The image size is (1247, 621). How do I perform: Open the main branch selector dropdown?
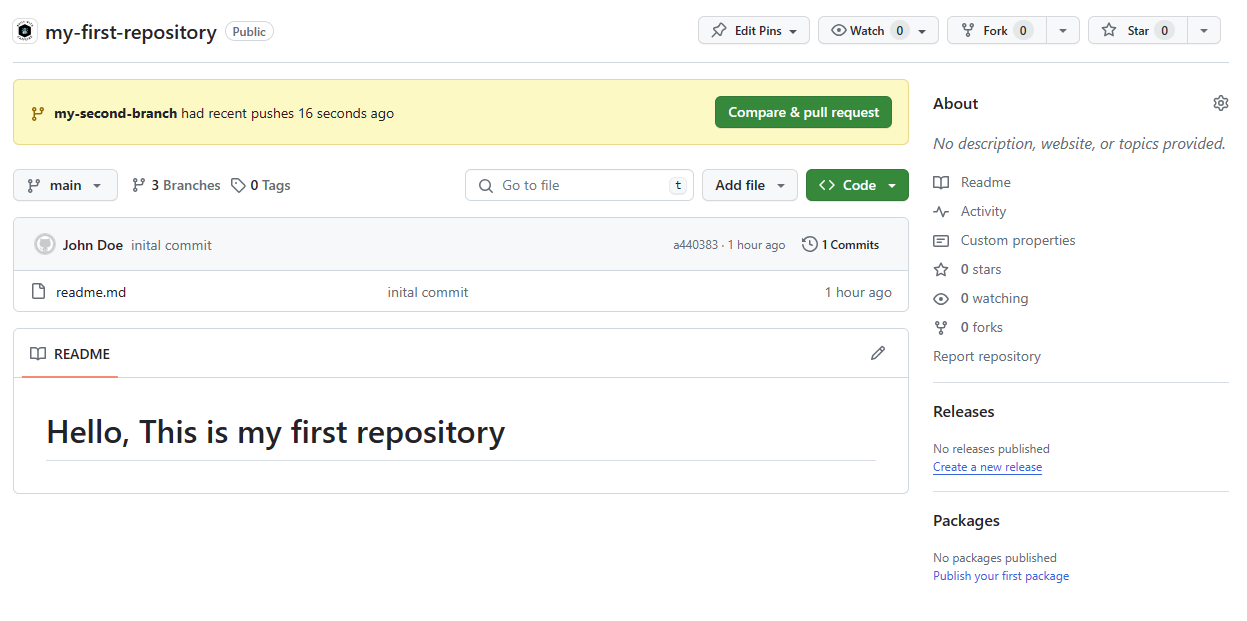[65, 185]
